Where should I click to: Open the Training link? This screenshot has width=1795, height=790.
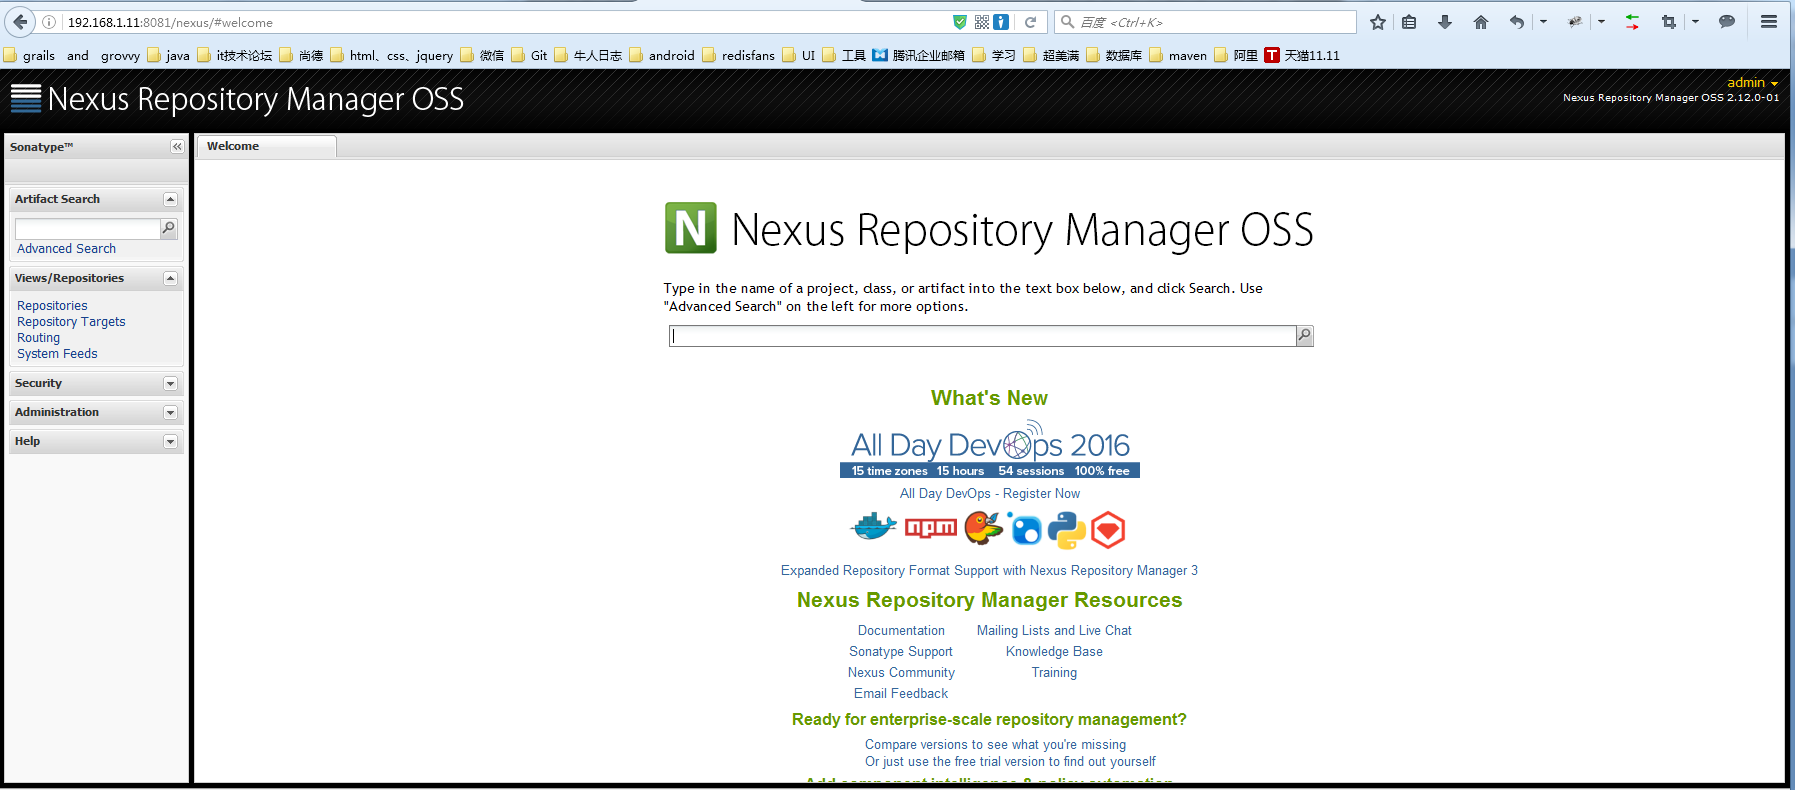(1054, 673)
